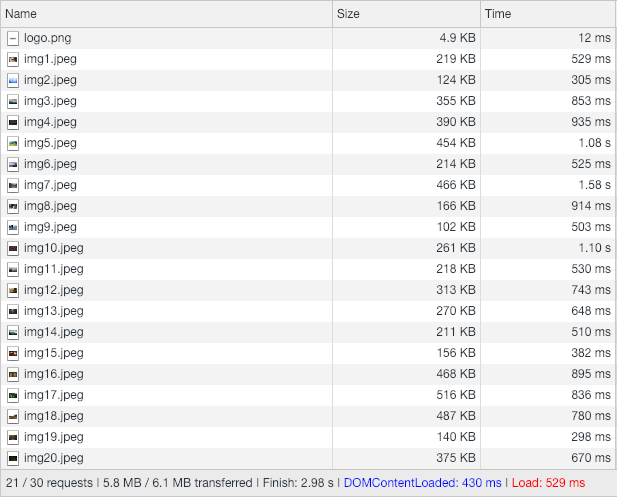Click the img8.jpeg thumbnail icon
This screenshot has width=617, height=497.
[13, 206]
